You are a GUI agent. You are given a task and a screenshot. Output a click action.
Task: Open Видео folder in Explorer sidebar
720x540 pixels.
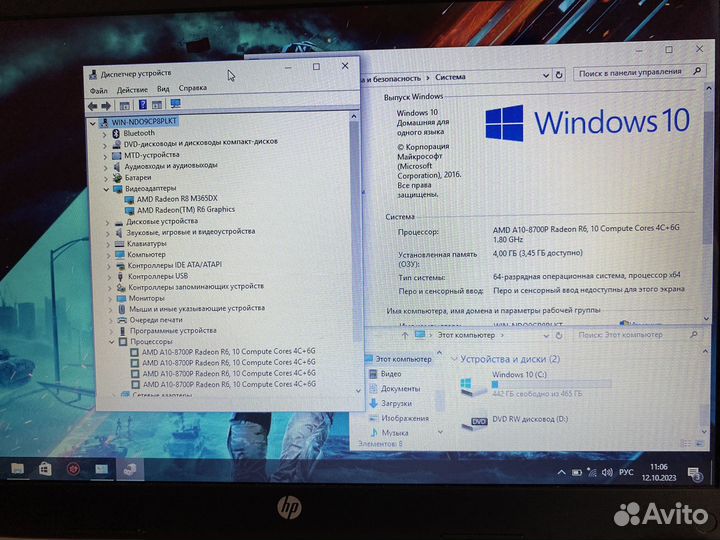[391, 374]
